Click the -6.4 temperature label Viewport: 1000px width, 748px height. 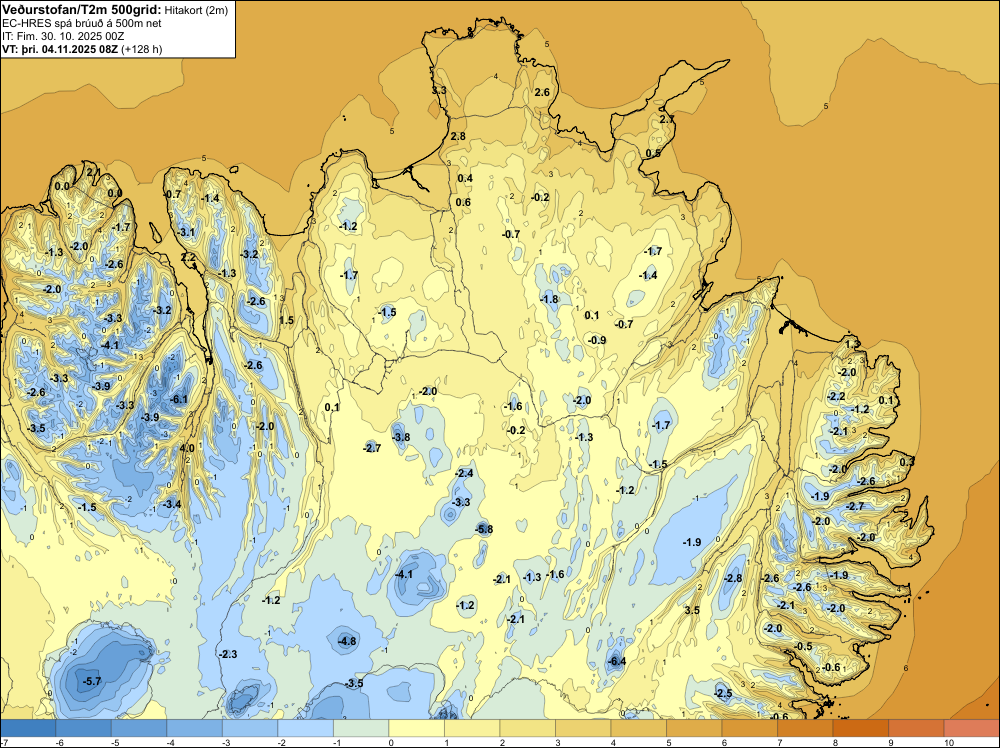click(617, 661)
